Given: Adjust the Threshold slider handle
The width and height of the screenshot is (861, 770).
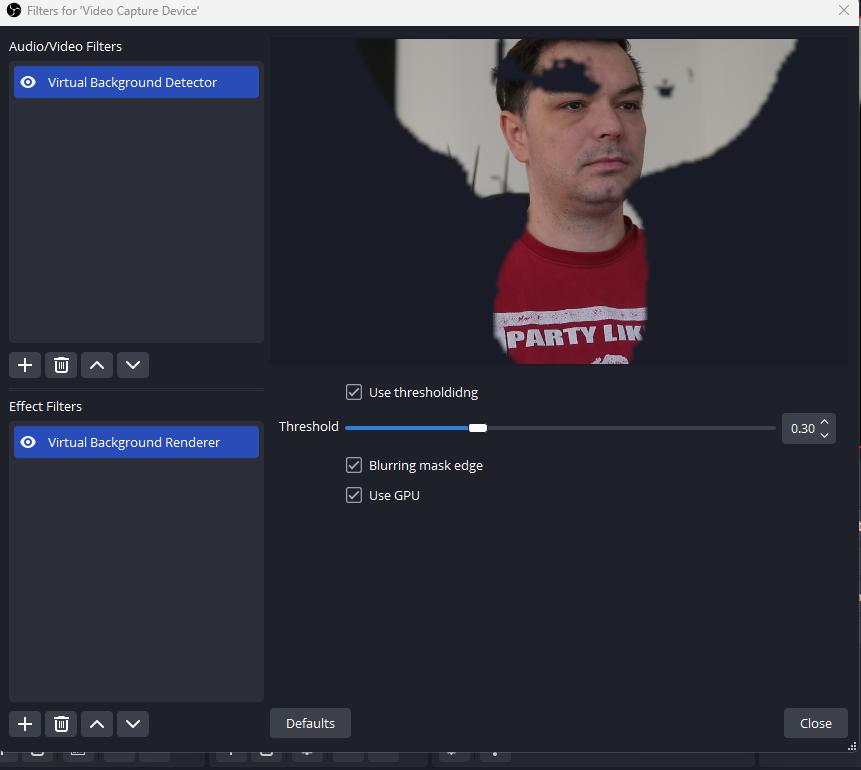Looking at the screenshot, I should [477, 427].
